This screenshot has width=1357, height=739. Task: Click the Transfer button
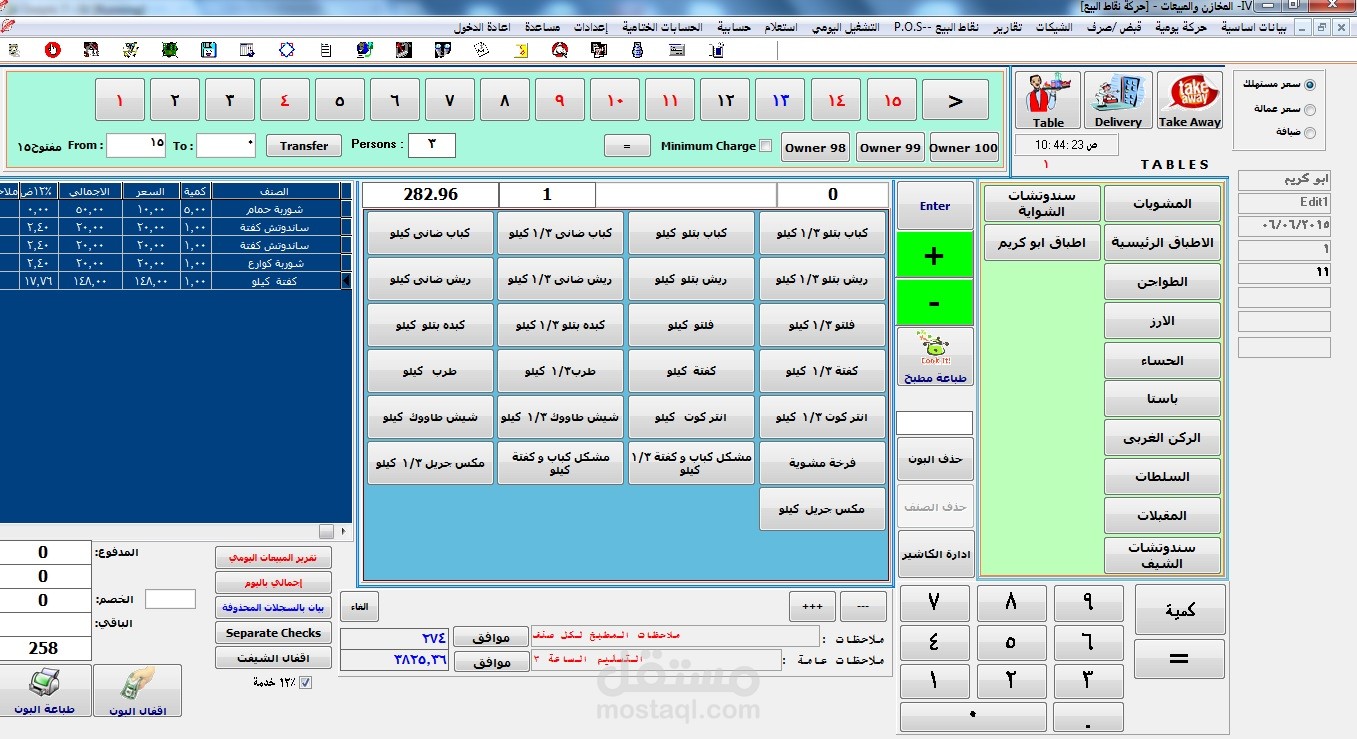[304, 146]
